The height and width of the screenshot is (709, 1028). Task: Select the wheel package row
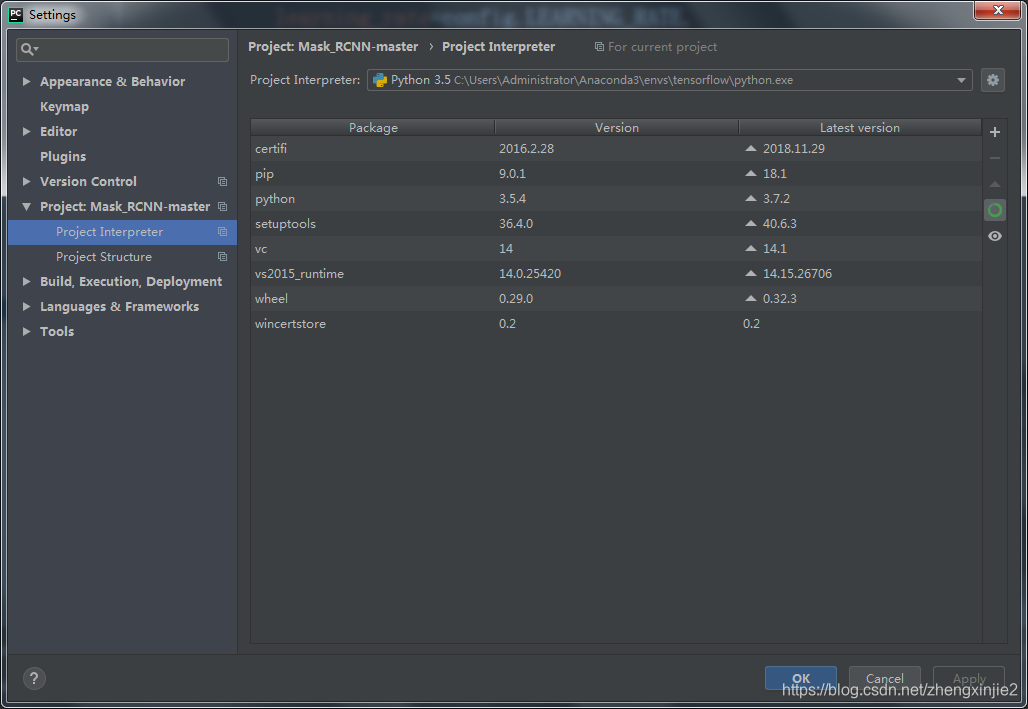(616, 298)
